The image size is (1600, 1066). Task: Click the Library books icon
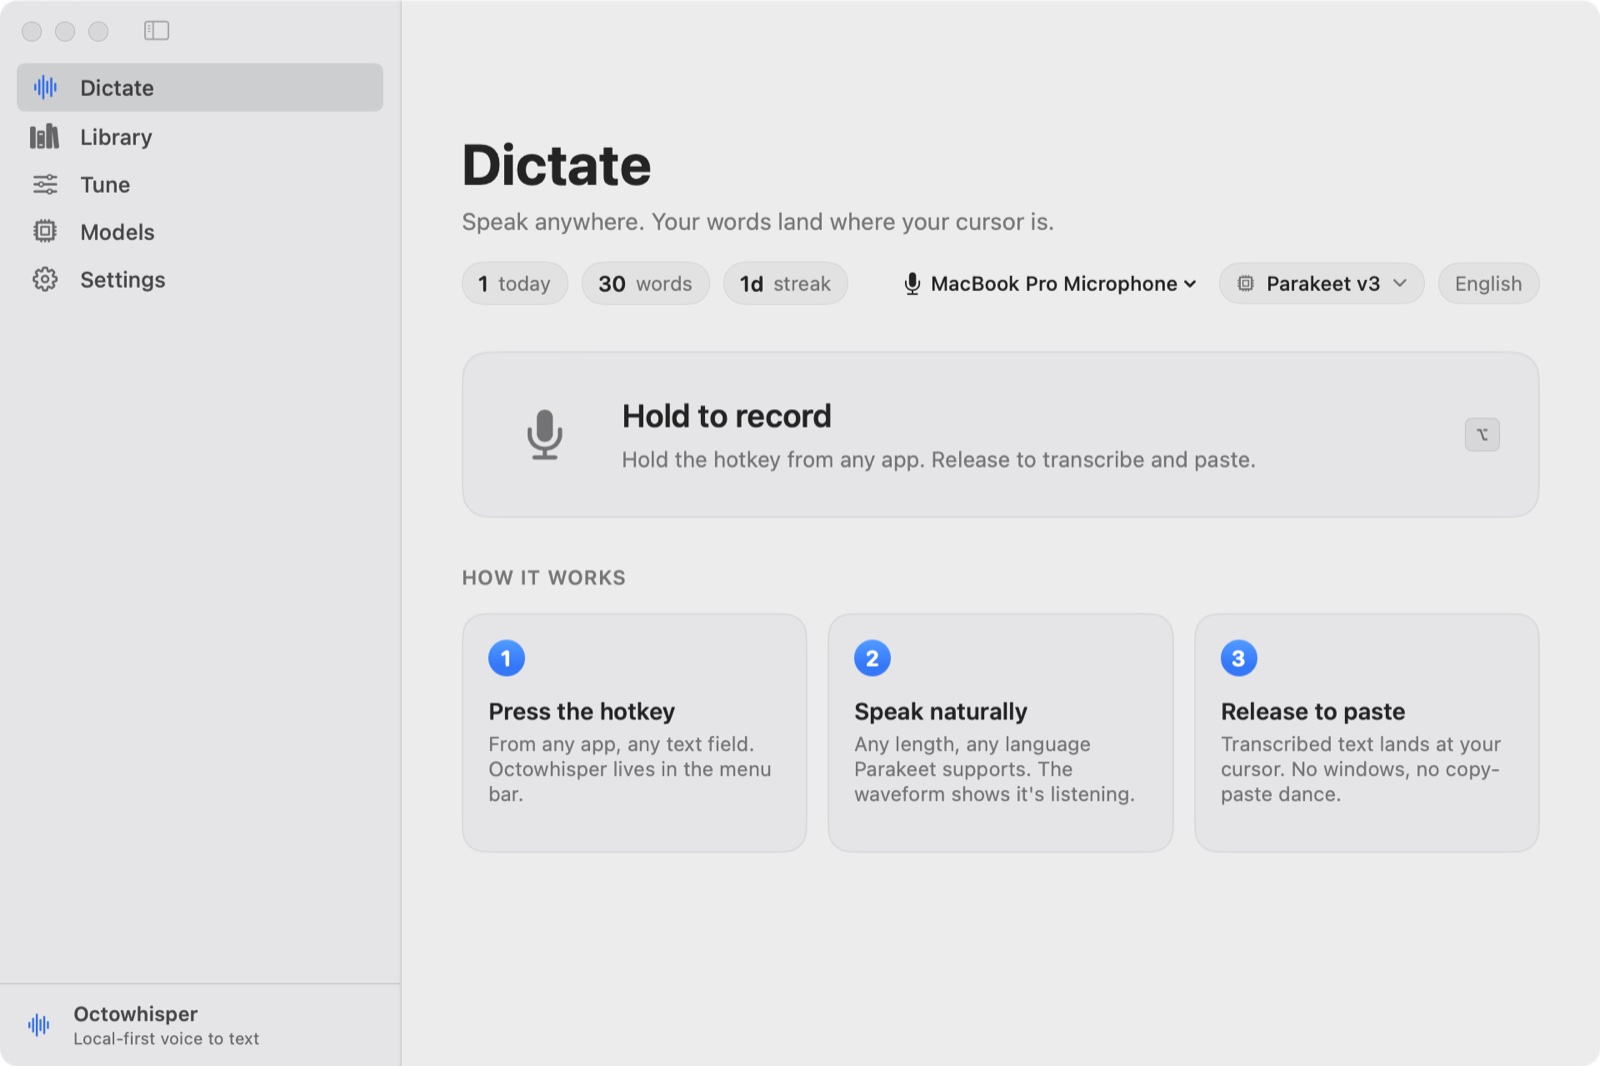(45, 137)
